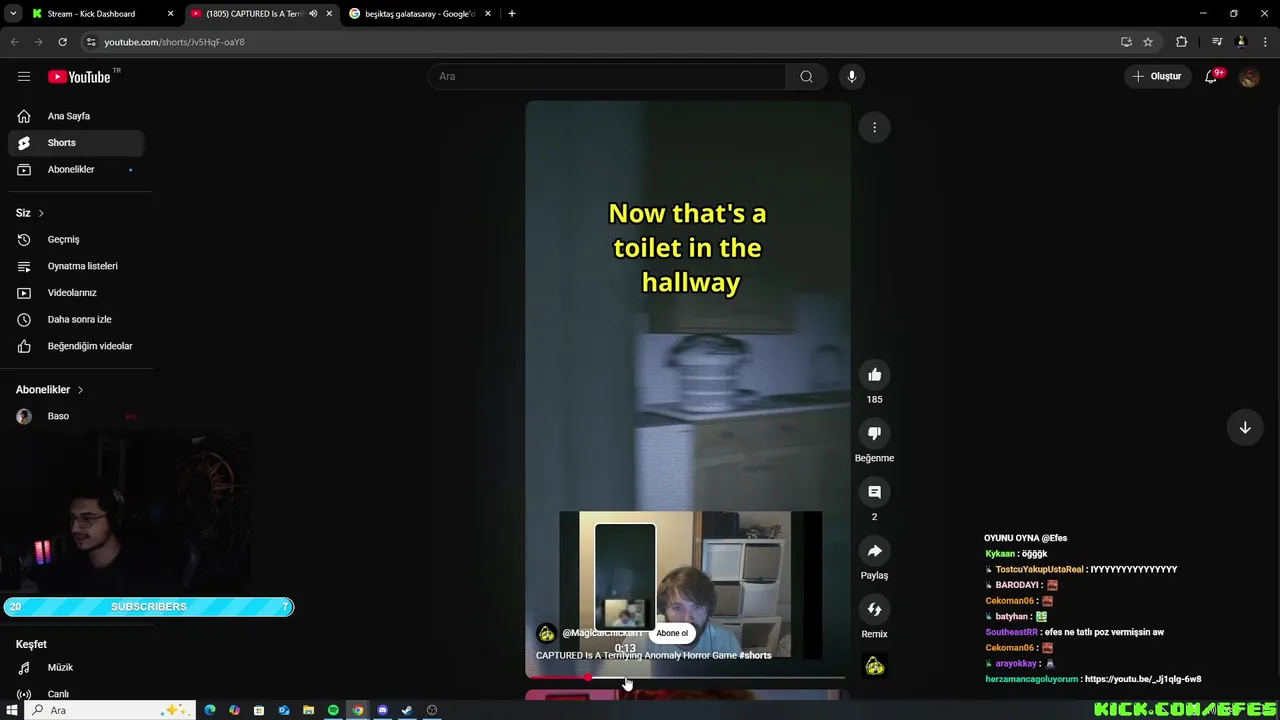Open File Explorer from taskbar

[x=308, y=710]
